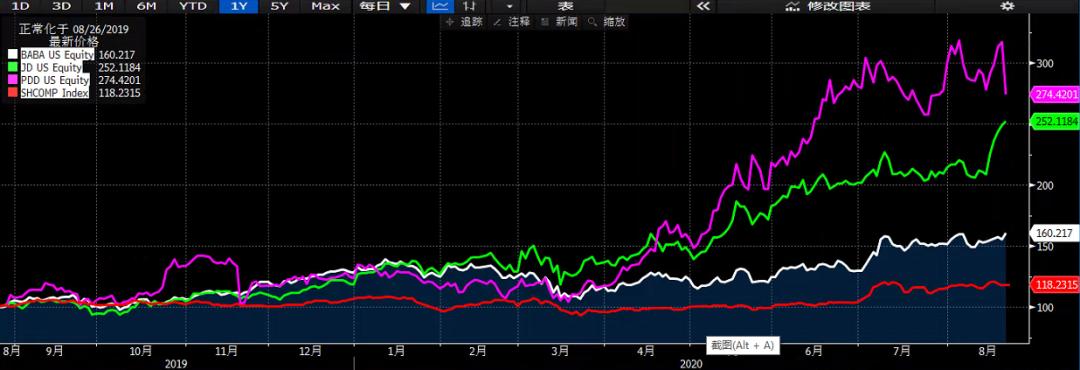
Task: Show the Max time range
Action: pos(325,6)
